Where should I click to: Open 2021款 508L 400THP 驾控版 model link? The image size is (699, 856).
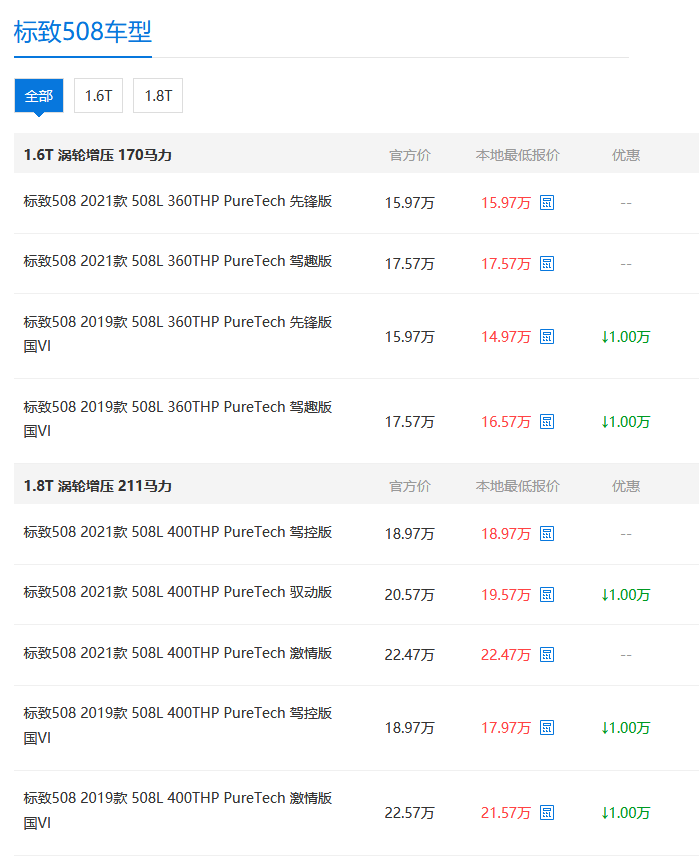pos(177,532)
